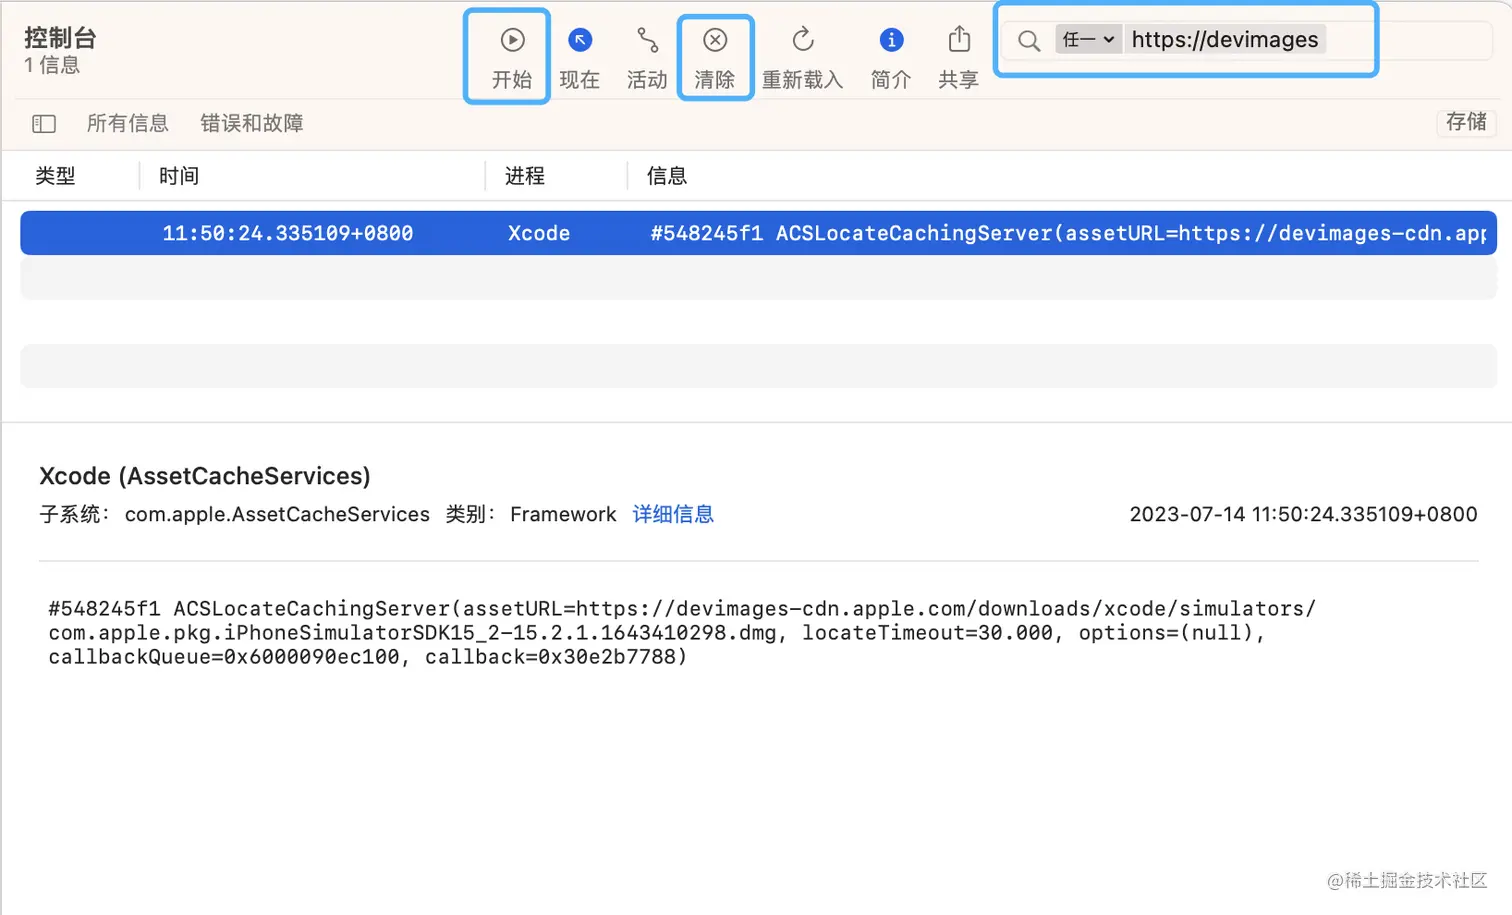This screenshot has height=915, width=1512.
Task: Open the 共享 share icon
Action: tap(959, 40)
